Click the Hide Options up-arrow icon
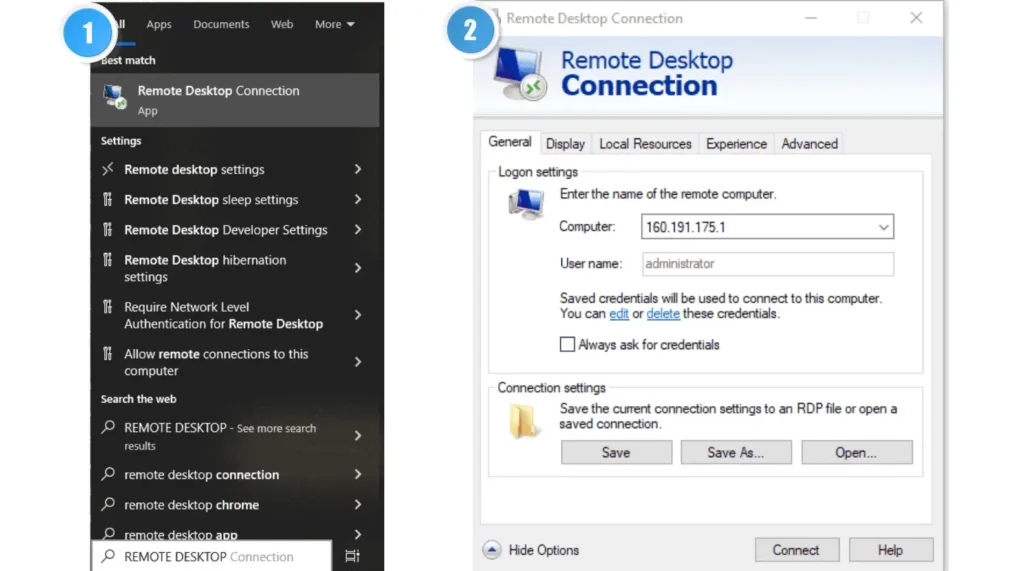 coord(492,550)
